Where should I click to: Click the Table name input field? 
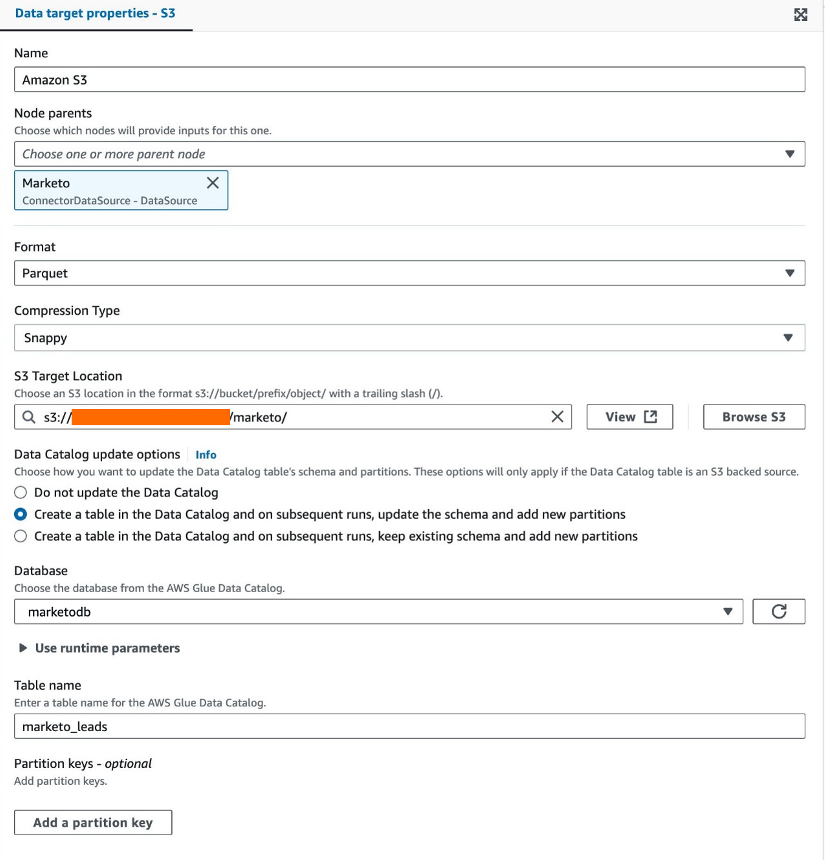(409, 726)
